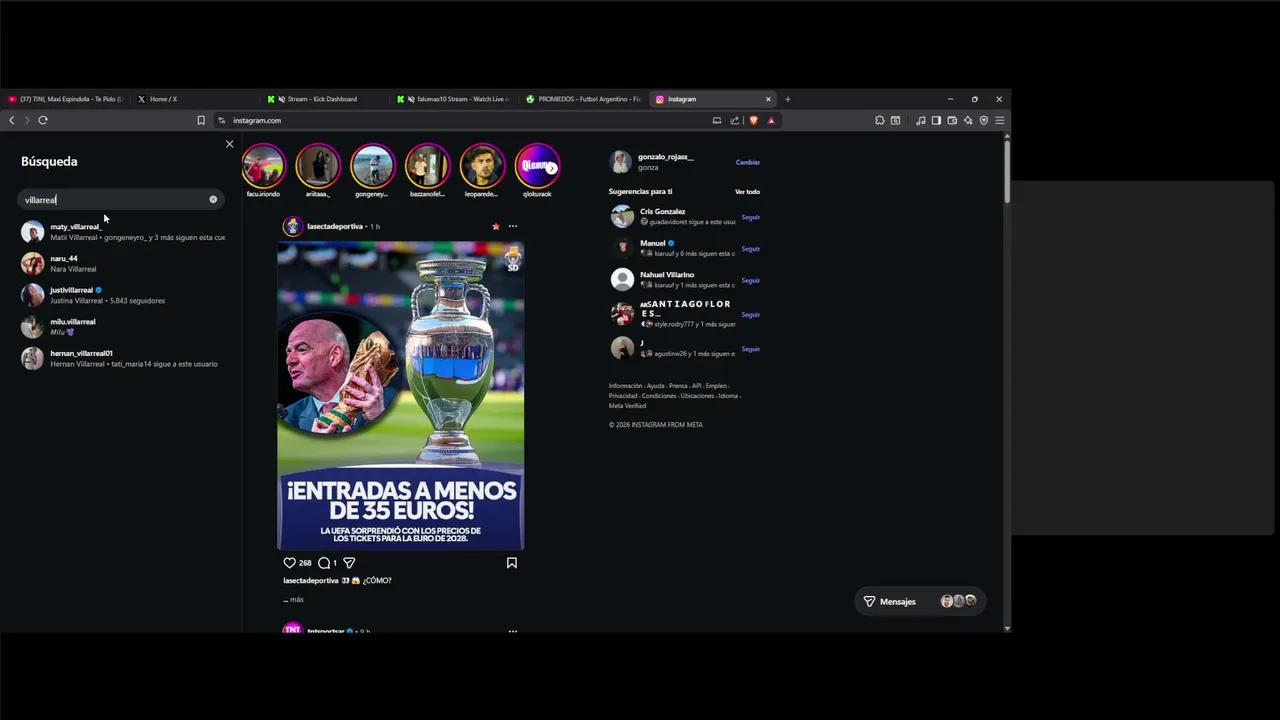The height and width of the screenshot is (720, 1280).
Task: Show next stories with arrow
Action: (551, 168)
